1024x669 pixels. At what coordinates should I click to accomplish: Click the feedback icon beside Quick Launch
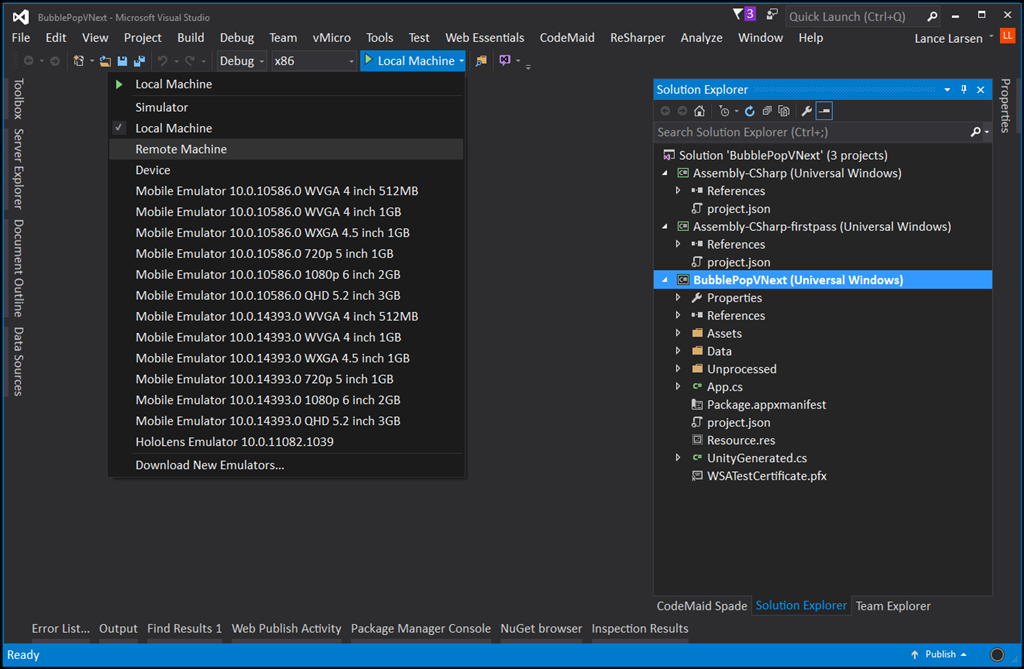pos(772,15)
